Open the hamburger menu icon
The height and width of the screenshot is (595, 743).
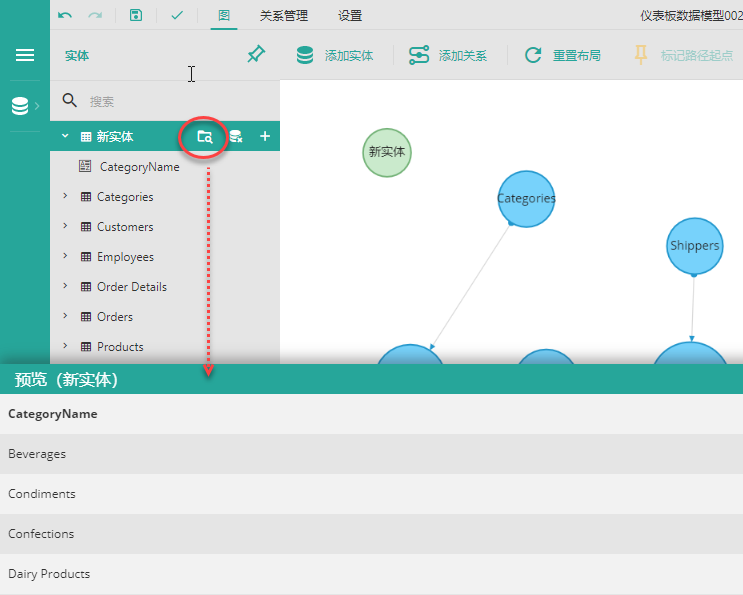tap(25, 55)
